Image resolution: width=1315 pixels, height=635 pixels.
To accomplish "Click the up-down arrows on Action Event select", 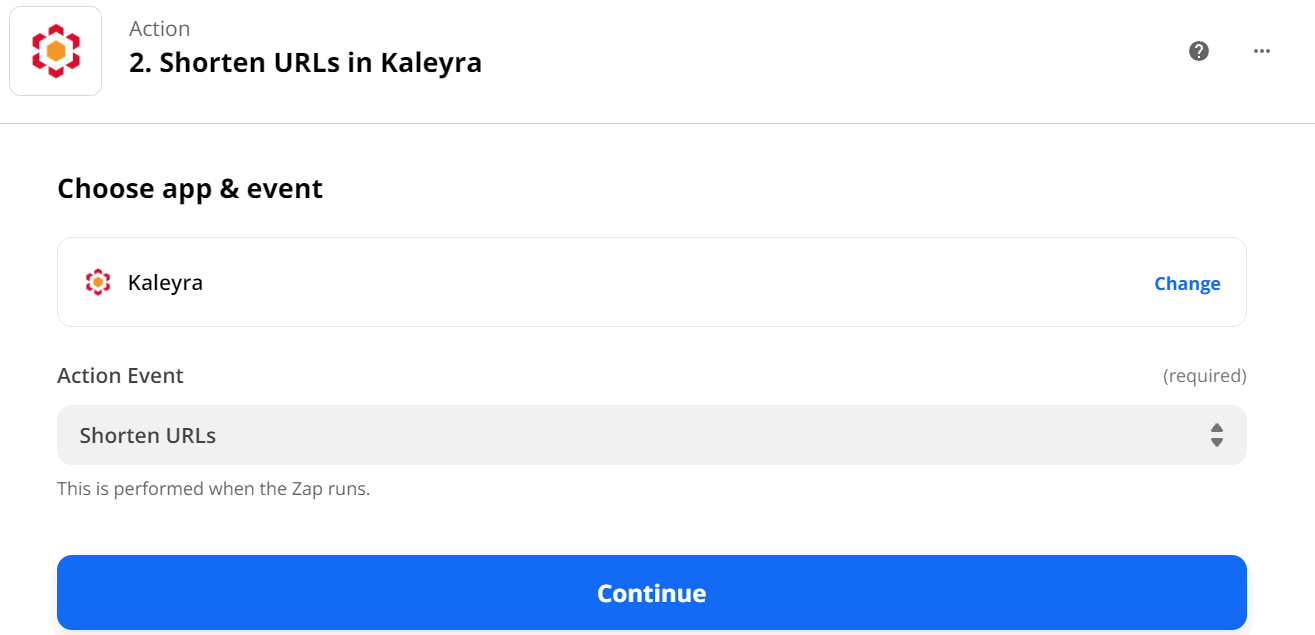I will tap(1217, 435).
